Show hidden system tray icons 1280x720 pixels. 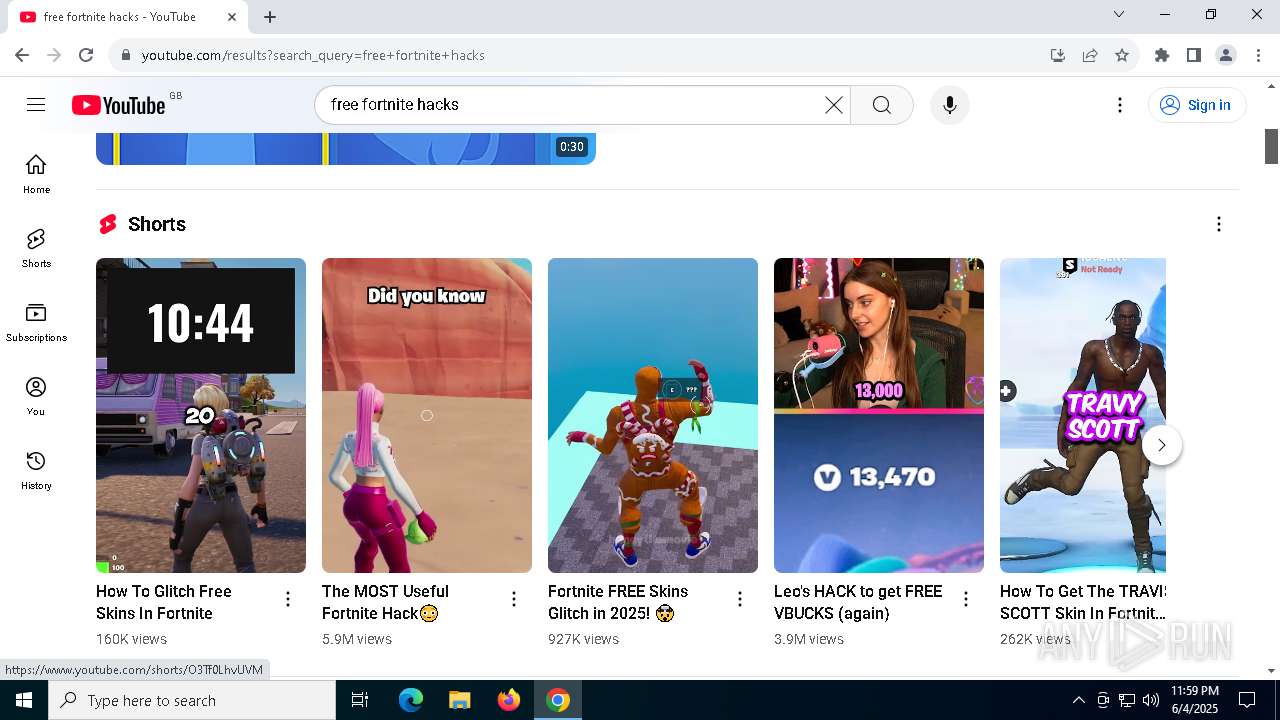(1078, 700)
